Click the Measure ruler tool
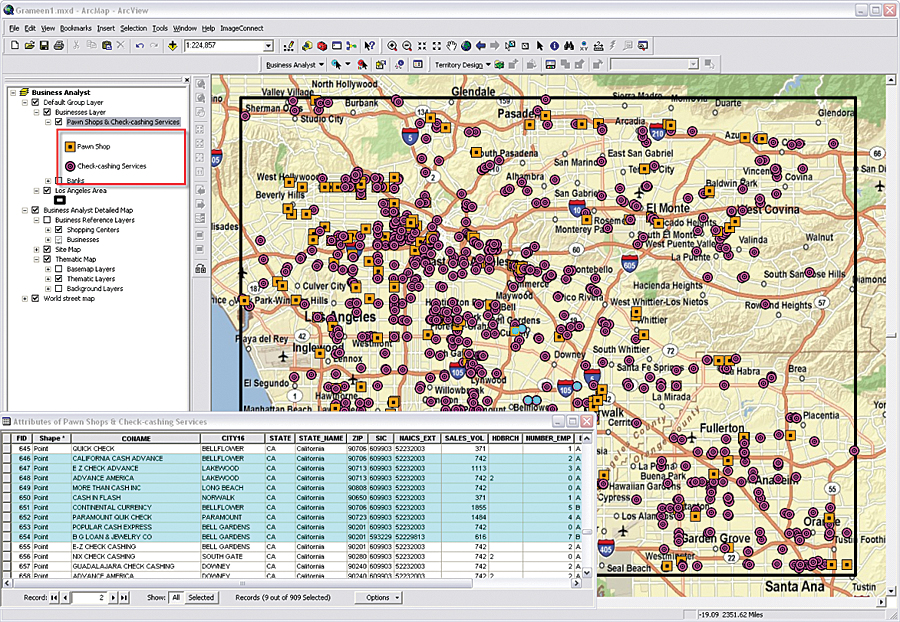The height and width of the screenshot is (622, 900). point(599,45)
